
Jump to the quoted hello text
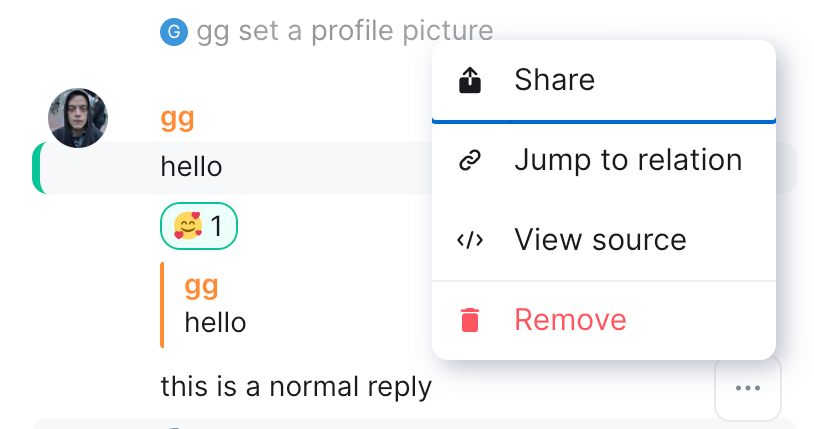[215, 322]
